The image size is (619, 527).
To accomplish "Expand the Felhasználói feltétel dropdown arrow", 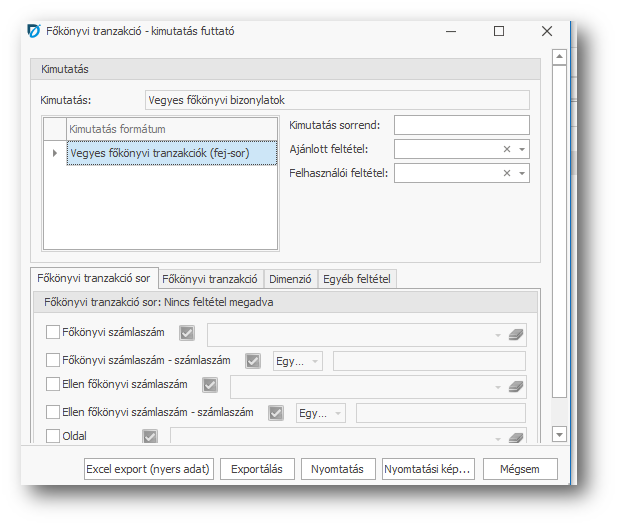I will [x=522, y=173].
